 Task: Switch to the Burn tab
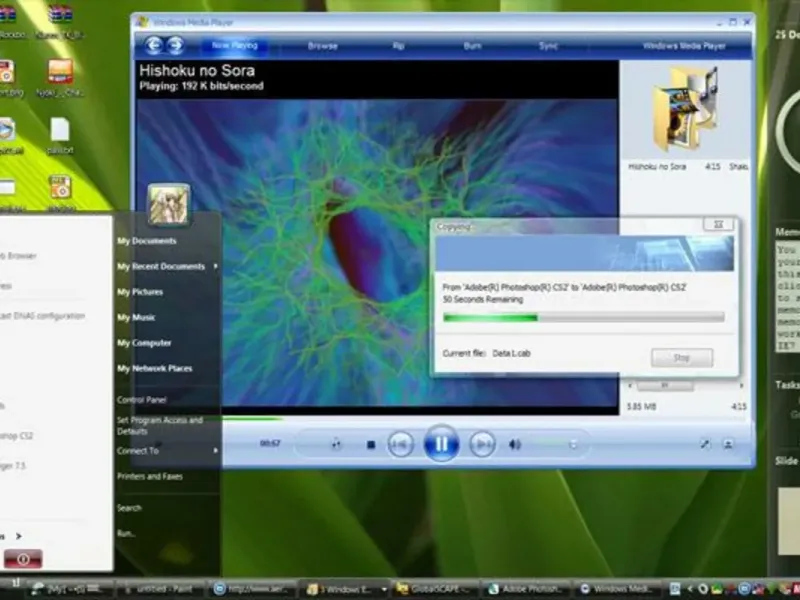pyautogui.click(x=472, y=46)
